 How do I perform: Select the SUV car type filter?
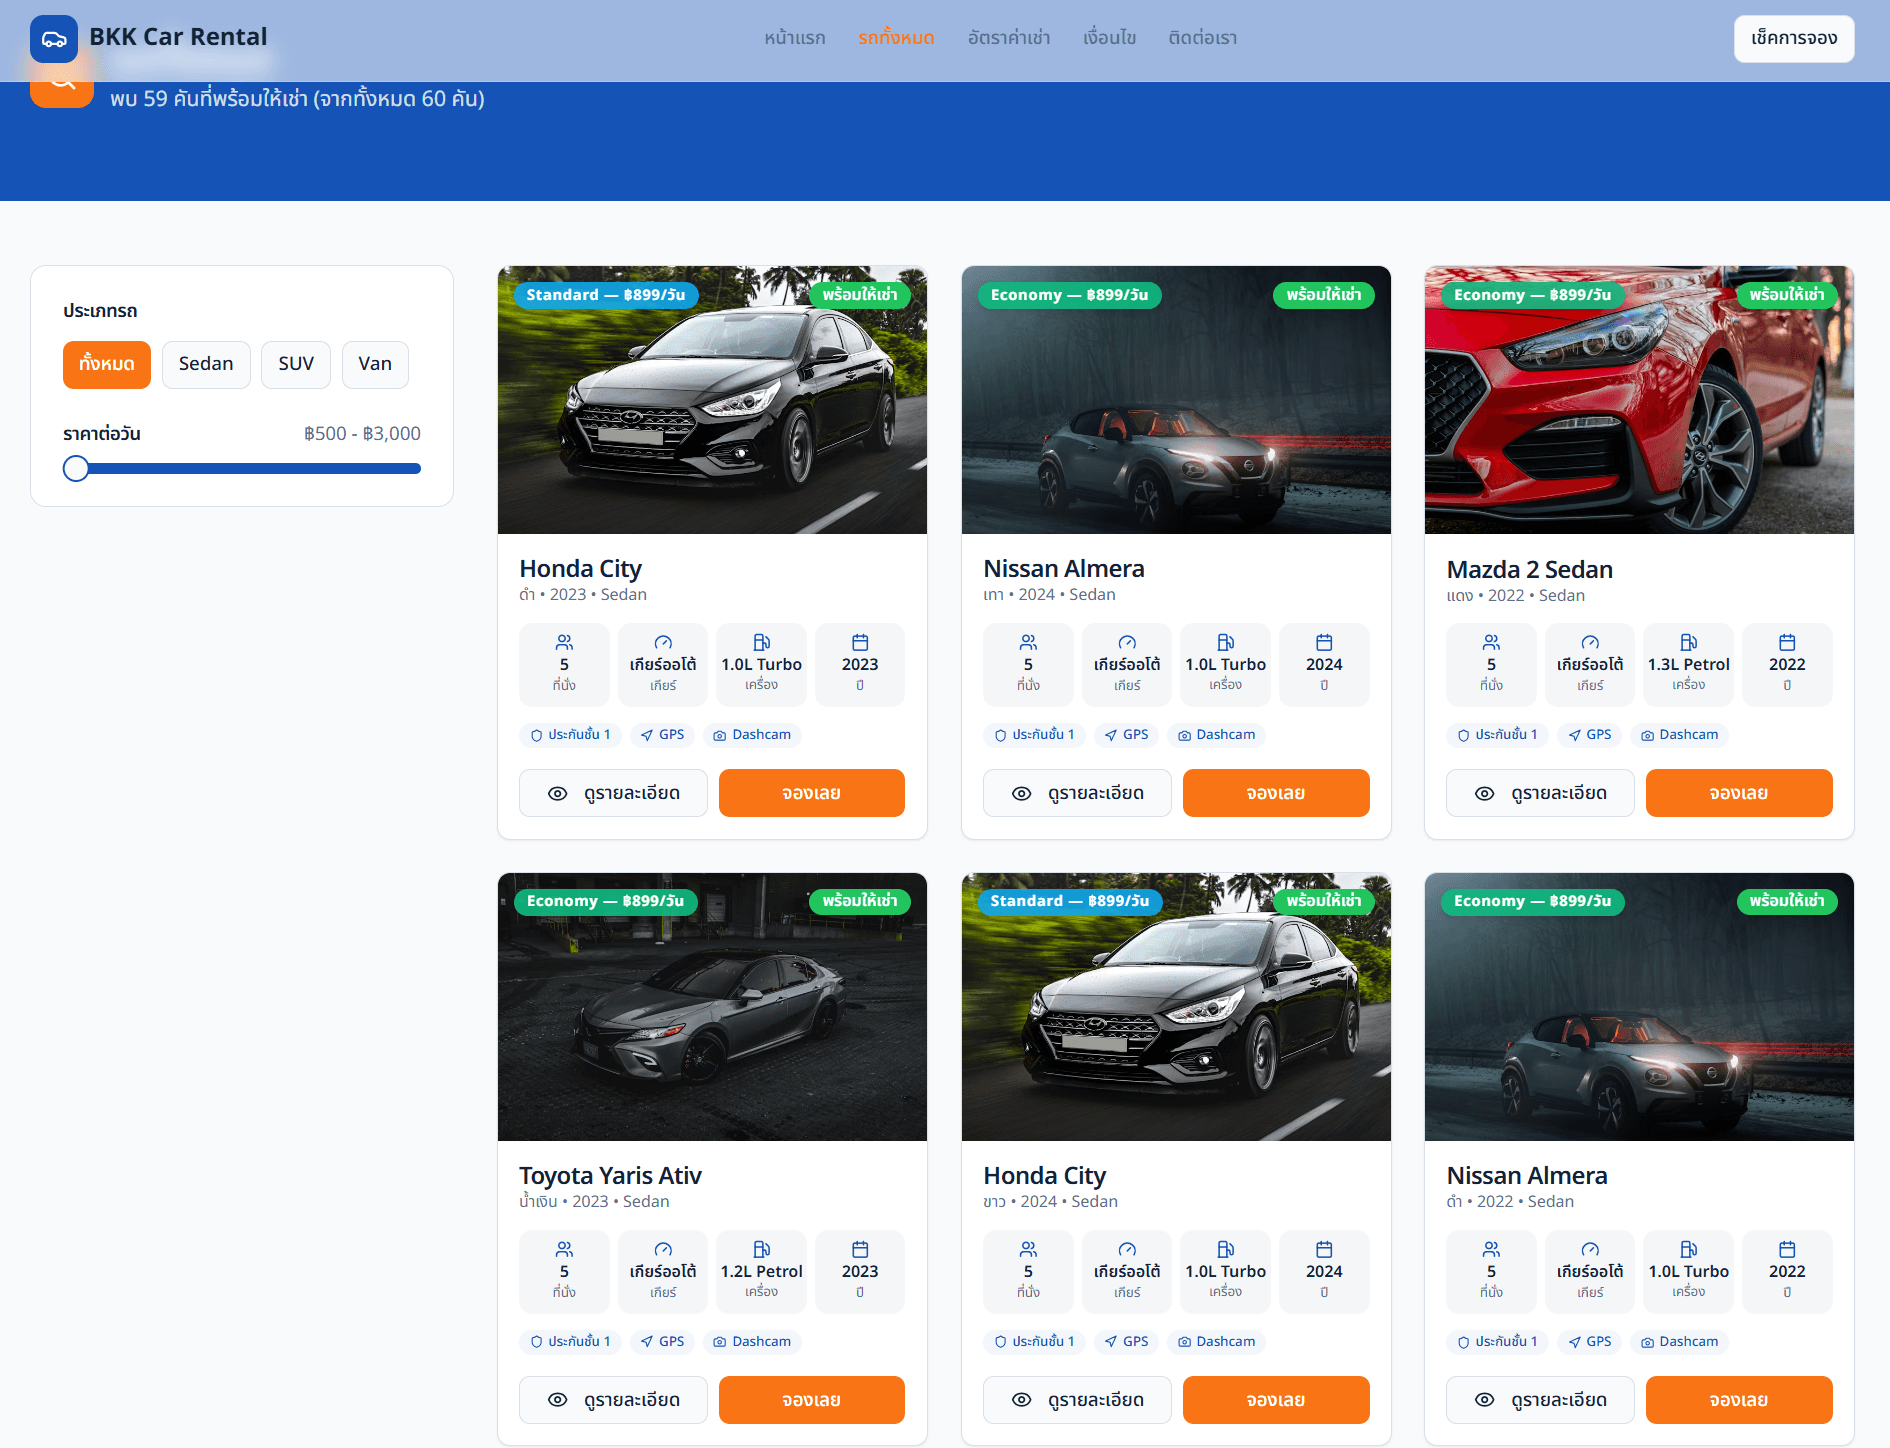(296, 364)
